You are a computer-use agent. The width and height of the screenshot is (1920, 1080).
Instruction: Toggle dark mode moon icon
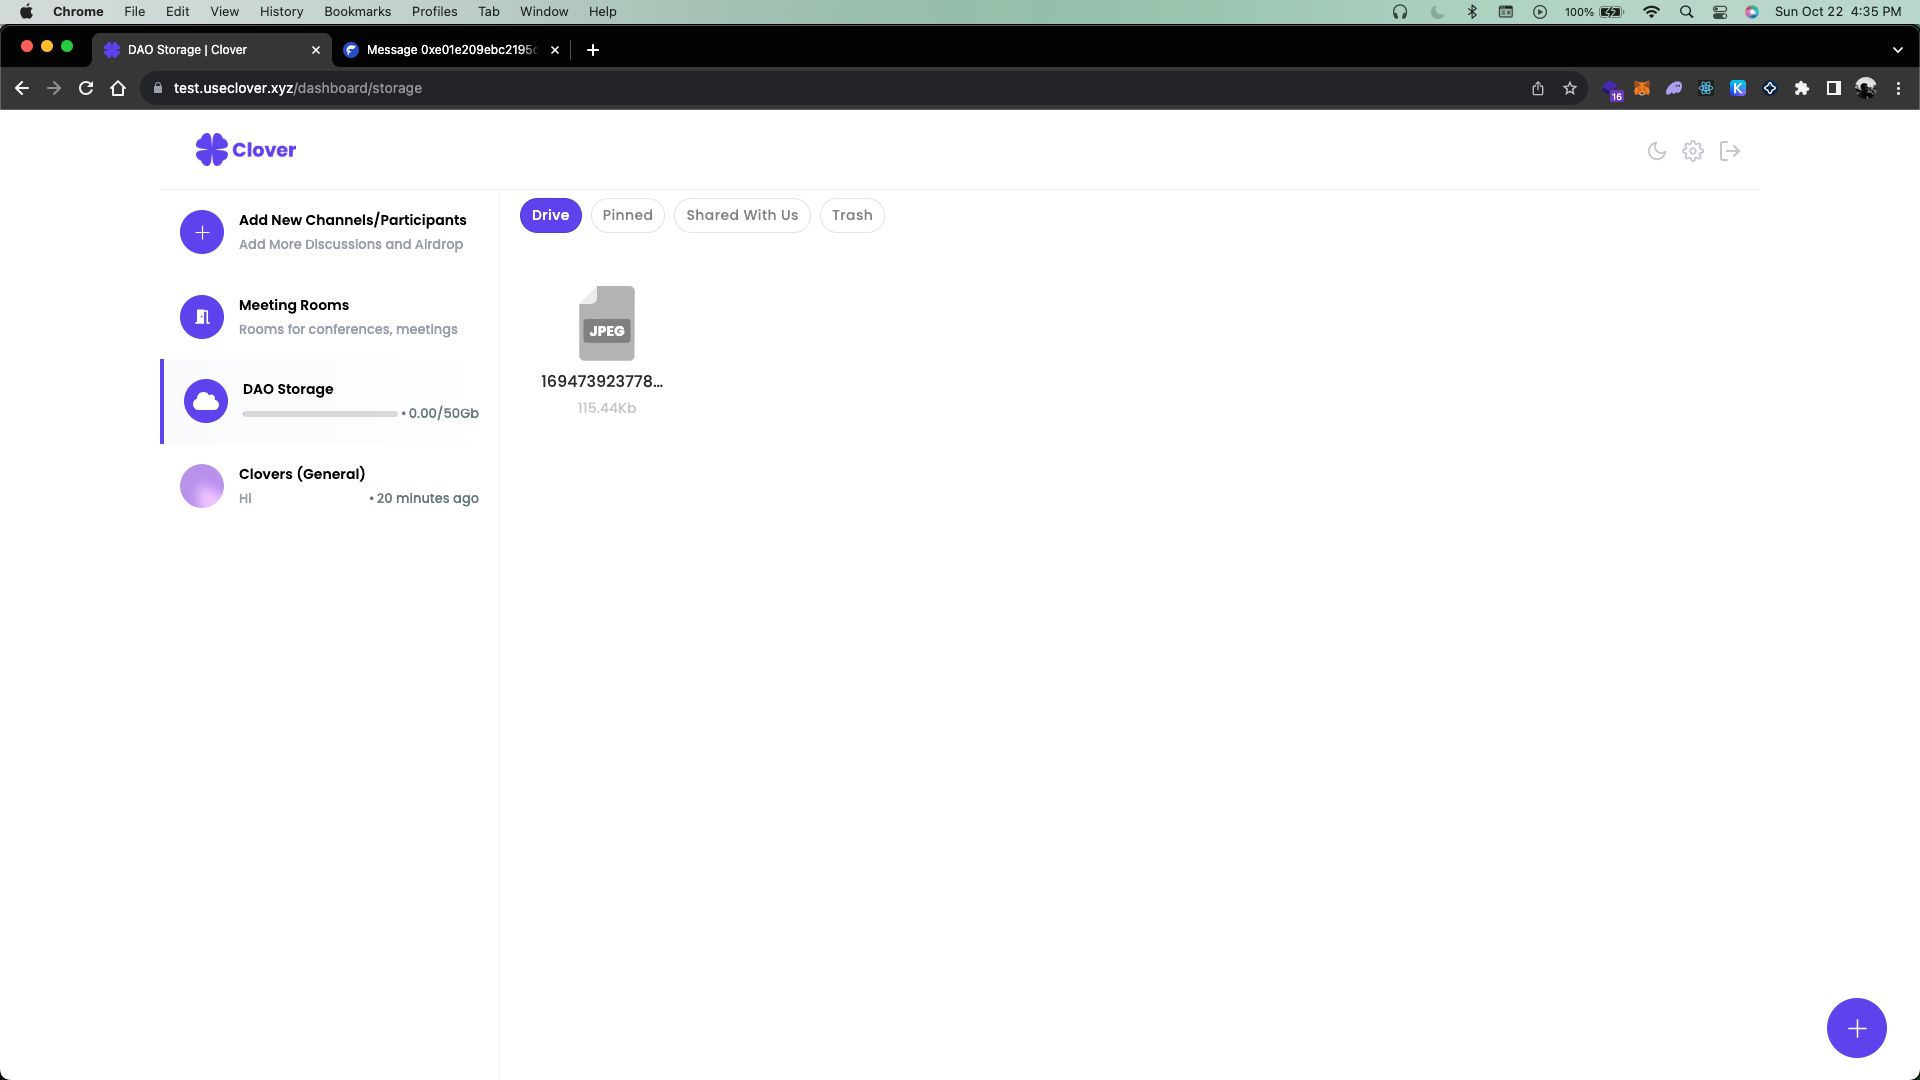1657,151
